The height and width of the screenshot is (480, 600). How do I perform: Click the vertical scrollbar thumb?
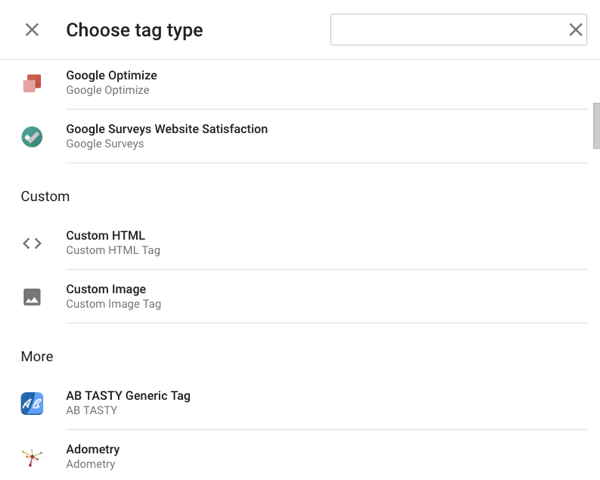[x=596, y=126]
